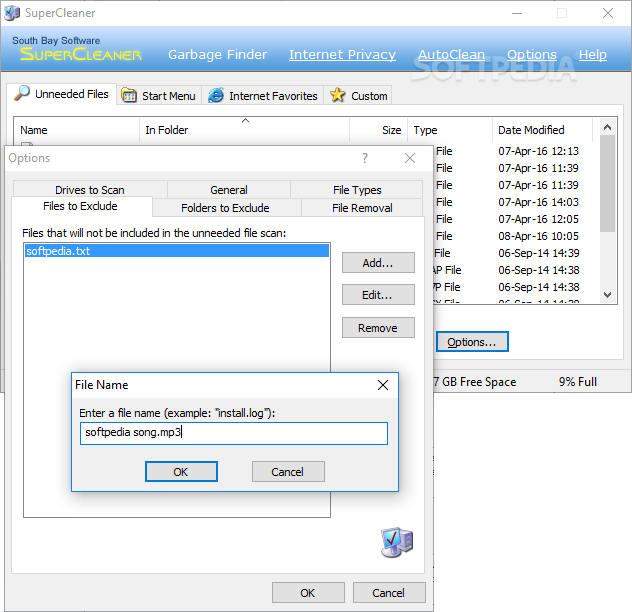Switch to the Start Menu tab
This screenshot has width=632, height=612.
(159, 96)
